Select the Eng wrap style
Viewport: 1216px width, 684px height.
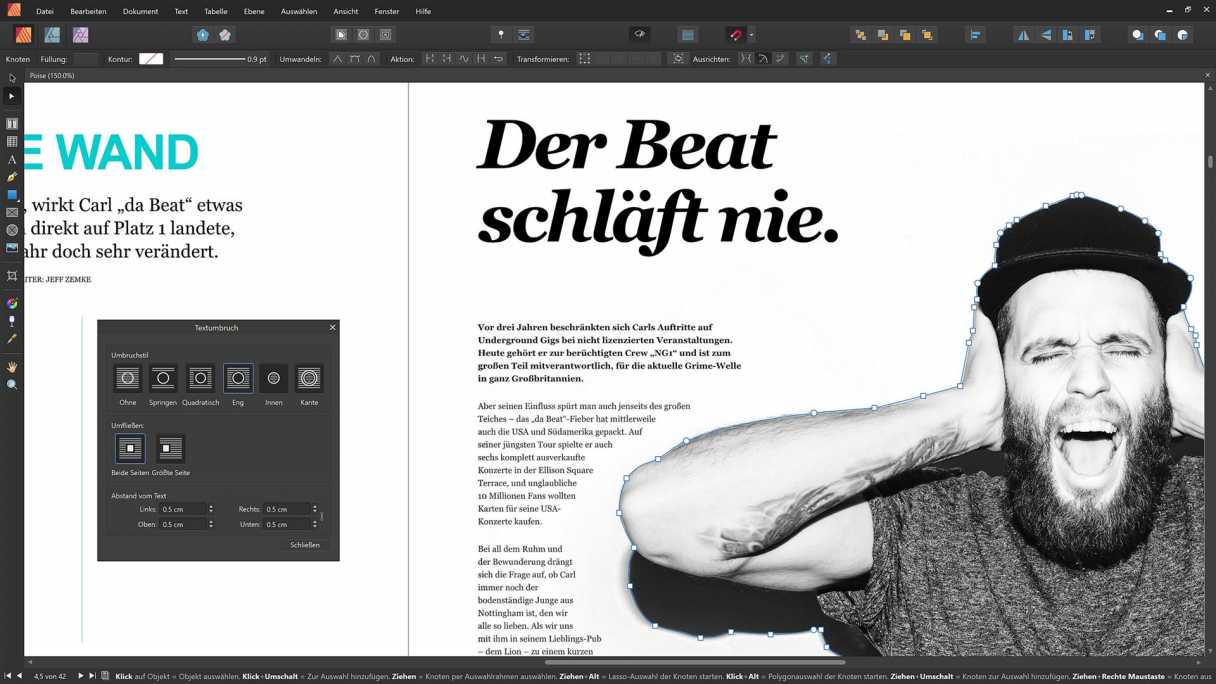(238, 379)
